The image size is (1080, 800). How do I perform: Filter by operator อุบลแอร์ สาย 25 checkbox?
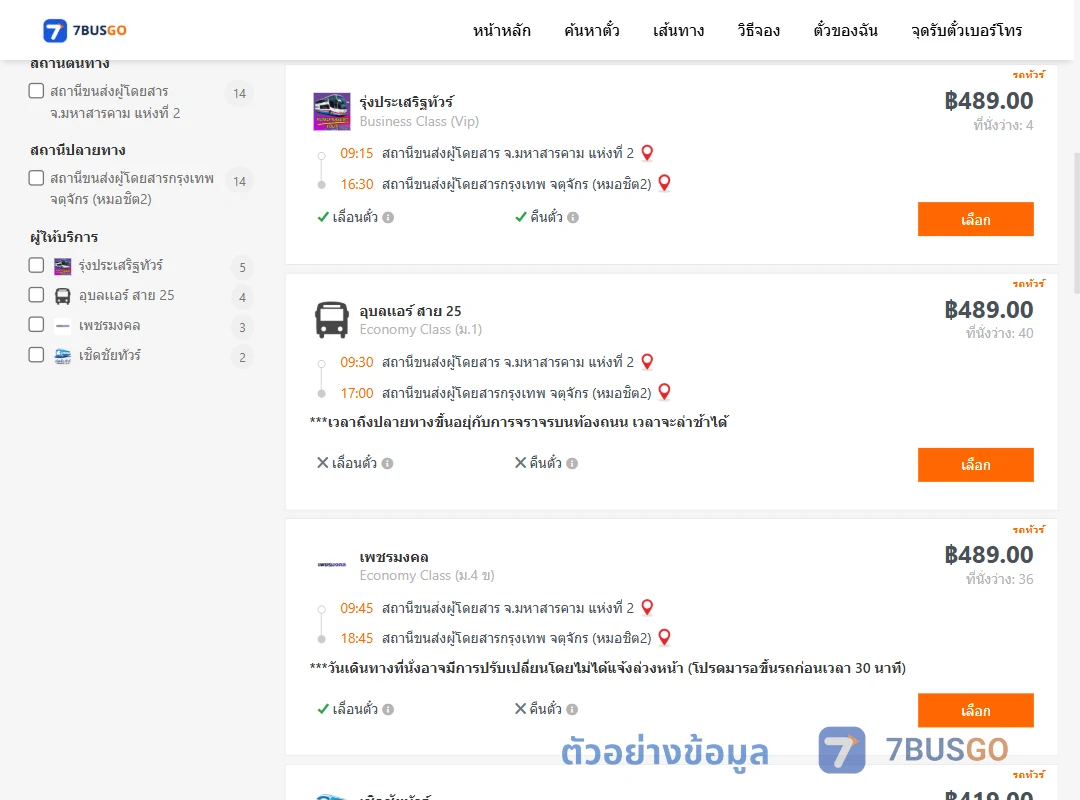pyautogui.click(x=37, y=295)
